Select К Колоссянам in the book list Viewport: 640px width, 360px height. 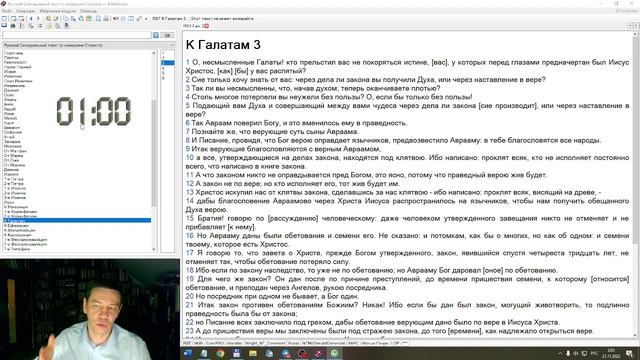pos(18,235)
